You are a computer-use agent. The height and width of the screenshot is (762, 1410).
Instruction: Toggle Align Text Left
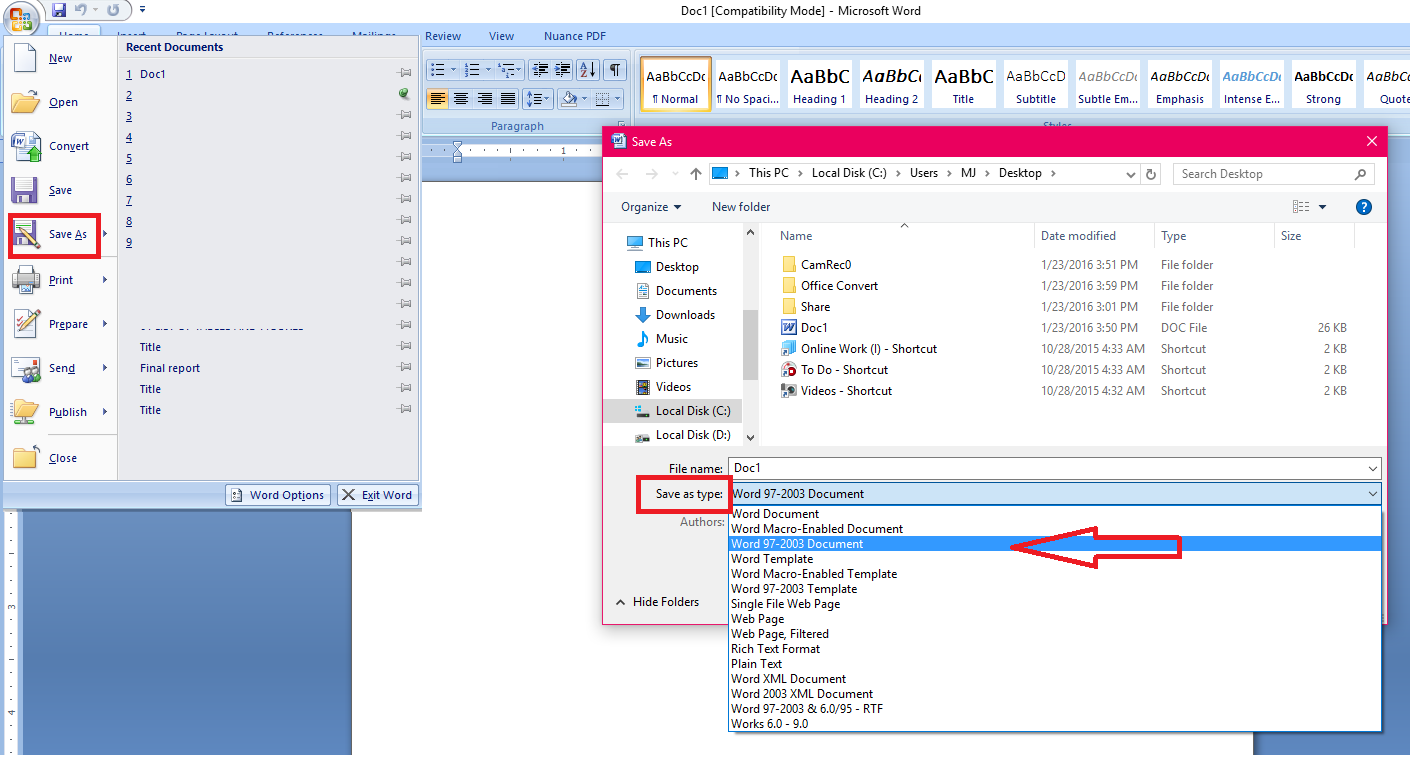(437, 98)
